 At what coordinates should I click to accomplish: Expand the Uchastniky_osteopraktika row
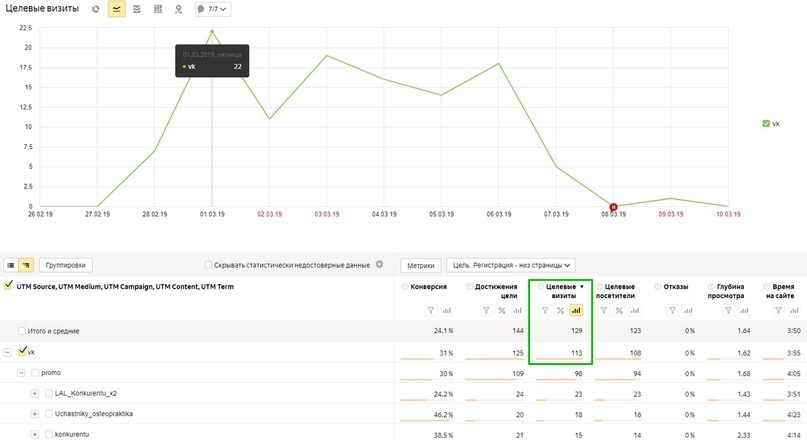click(x=34, y=414)
